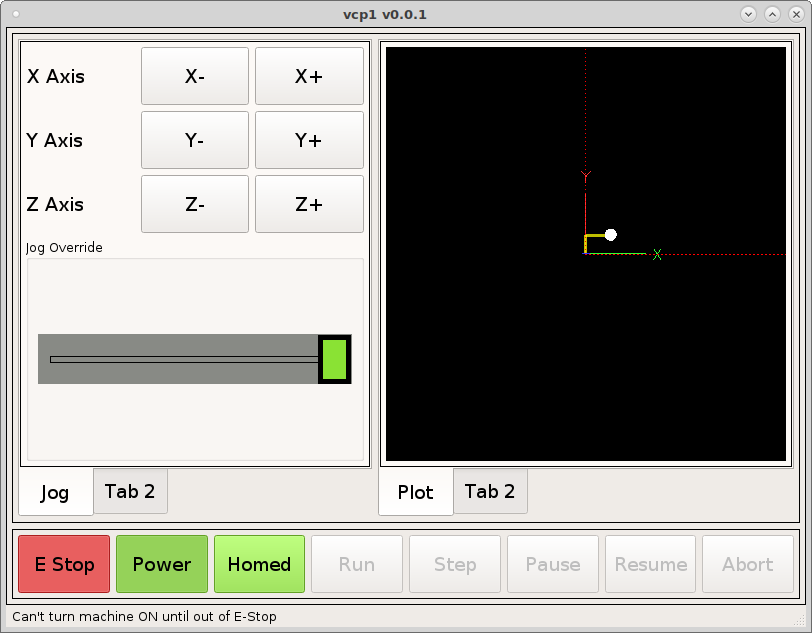Click the Z Axis label
812x633 pixels.
coord(55,204)
